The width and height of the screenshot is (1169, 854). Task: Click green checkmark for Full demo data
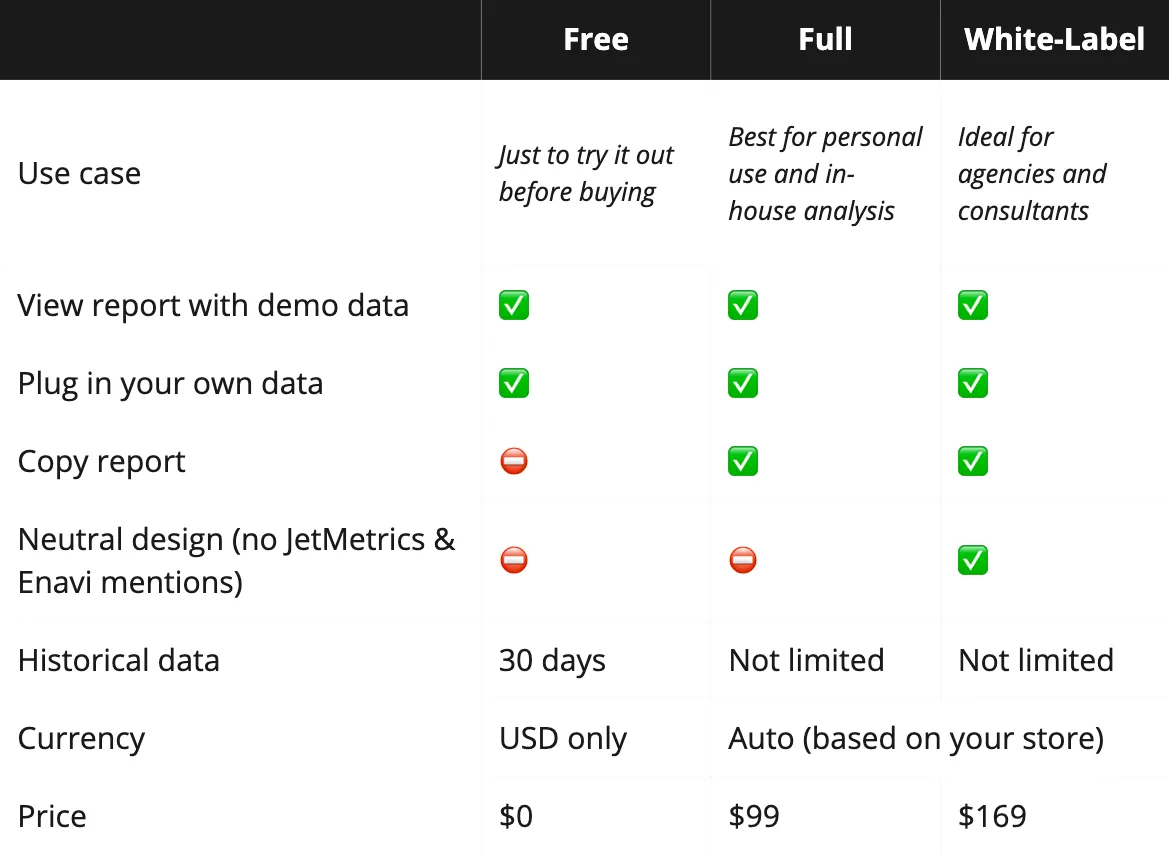pyautogui.click(x=743, y=305)
